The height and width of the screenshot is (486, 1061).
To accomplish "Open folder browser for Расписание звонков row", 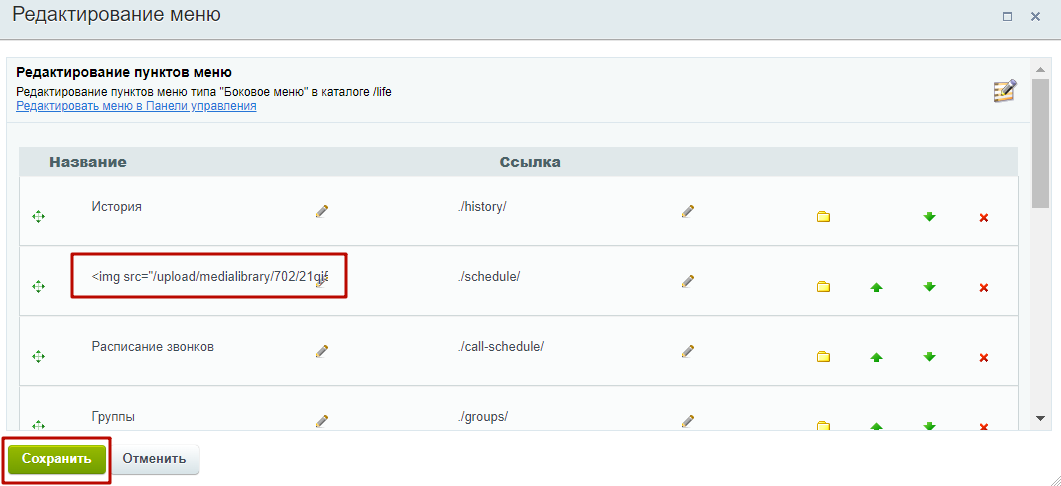I will click(x=823, y=357).
